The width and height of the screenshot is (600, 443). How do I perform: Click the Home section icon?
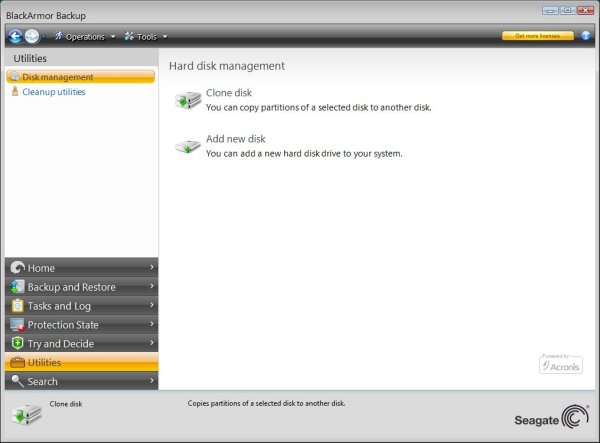point(18,267)
